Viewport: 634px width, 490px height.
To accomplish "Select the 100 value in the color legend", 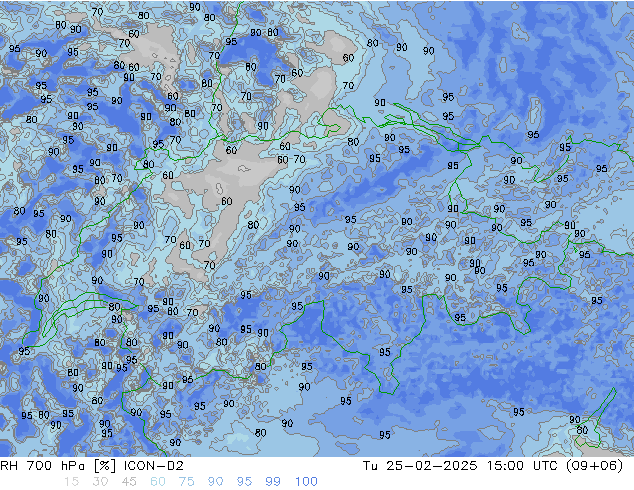I will (x=306, y=482).
